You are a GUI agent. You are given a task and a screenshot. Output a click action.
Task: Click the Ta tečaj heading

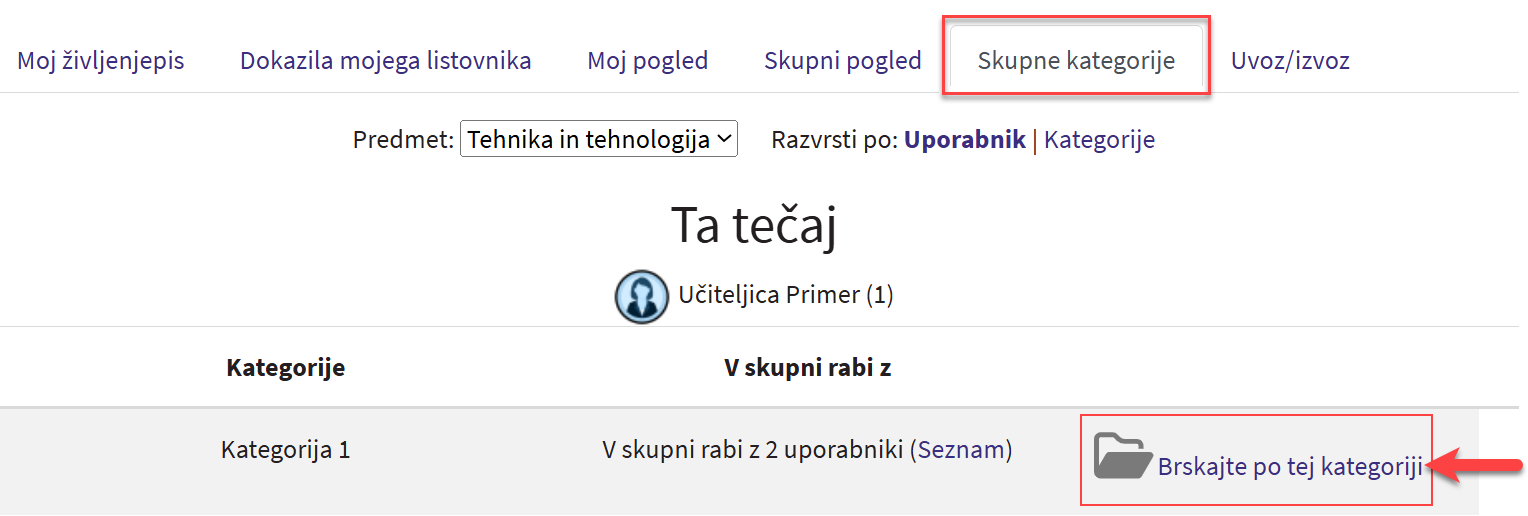tap(753, 226)
